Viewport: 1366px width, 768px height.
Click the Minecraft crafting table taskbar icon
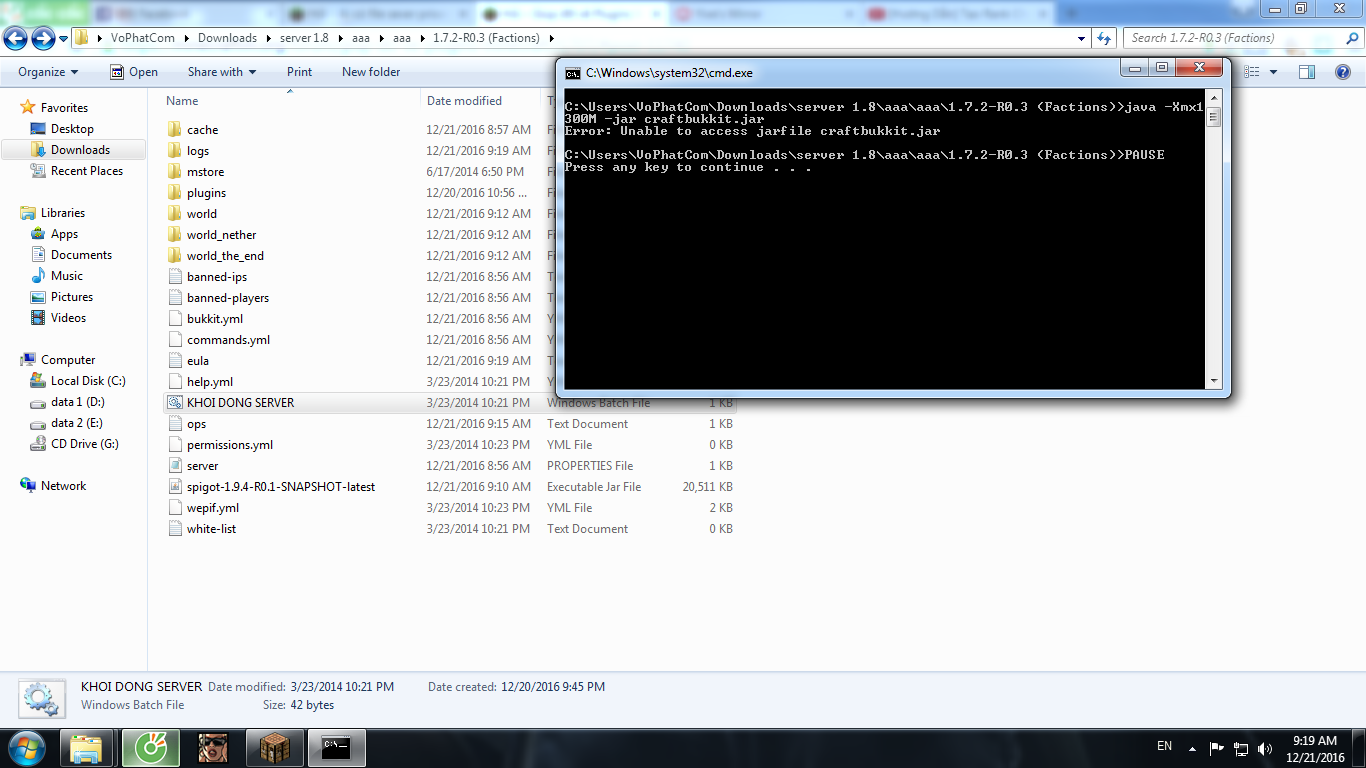point(274,747)
